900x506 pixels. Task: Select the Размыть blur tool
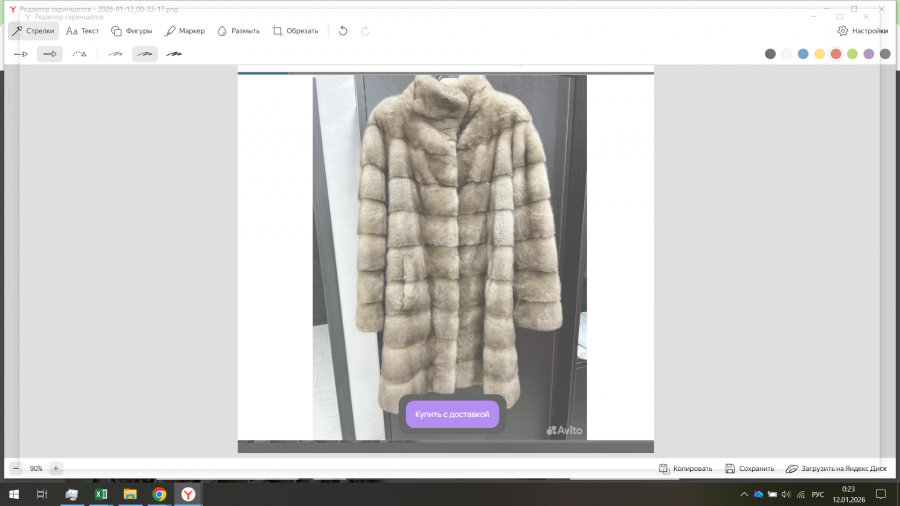[x=238, y=31]
